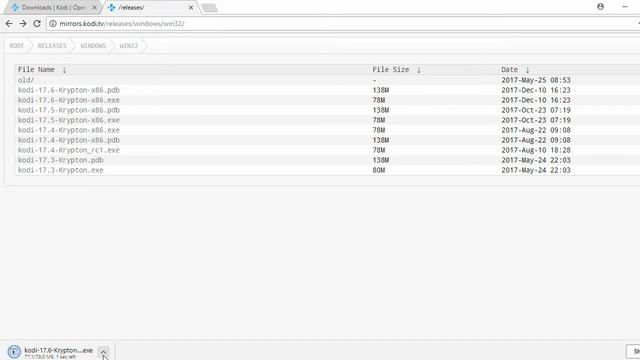Screen dimensions: 640x360
Task: Sort by File Size arrow
Action: click(x=419, y=70)
